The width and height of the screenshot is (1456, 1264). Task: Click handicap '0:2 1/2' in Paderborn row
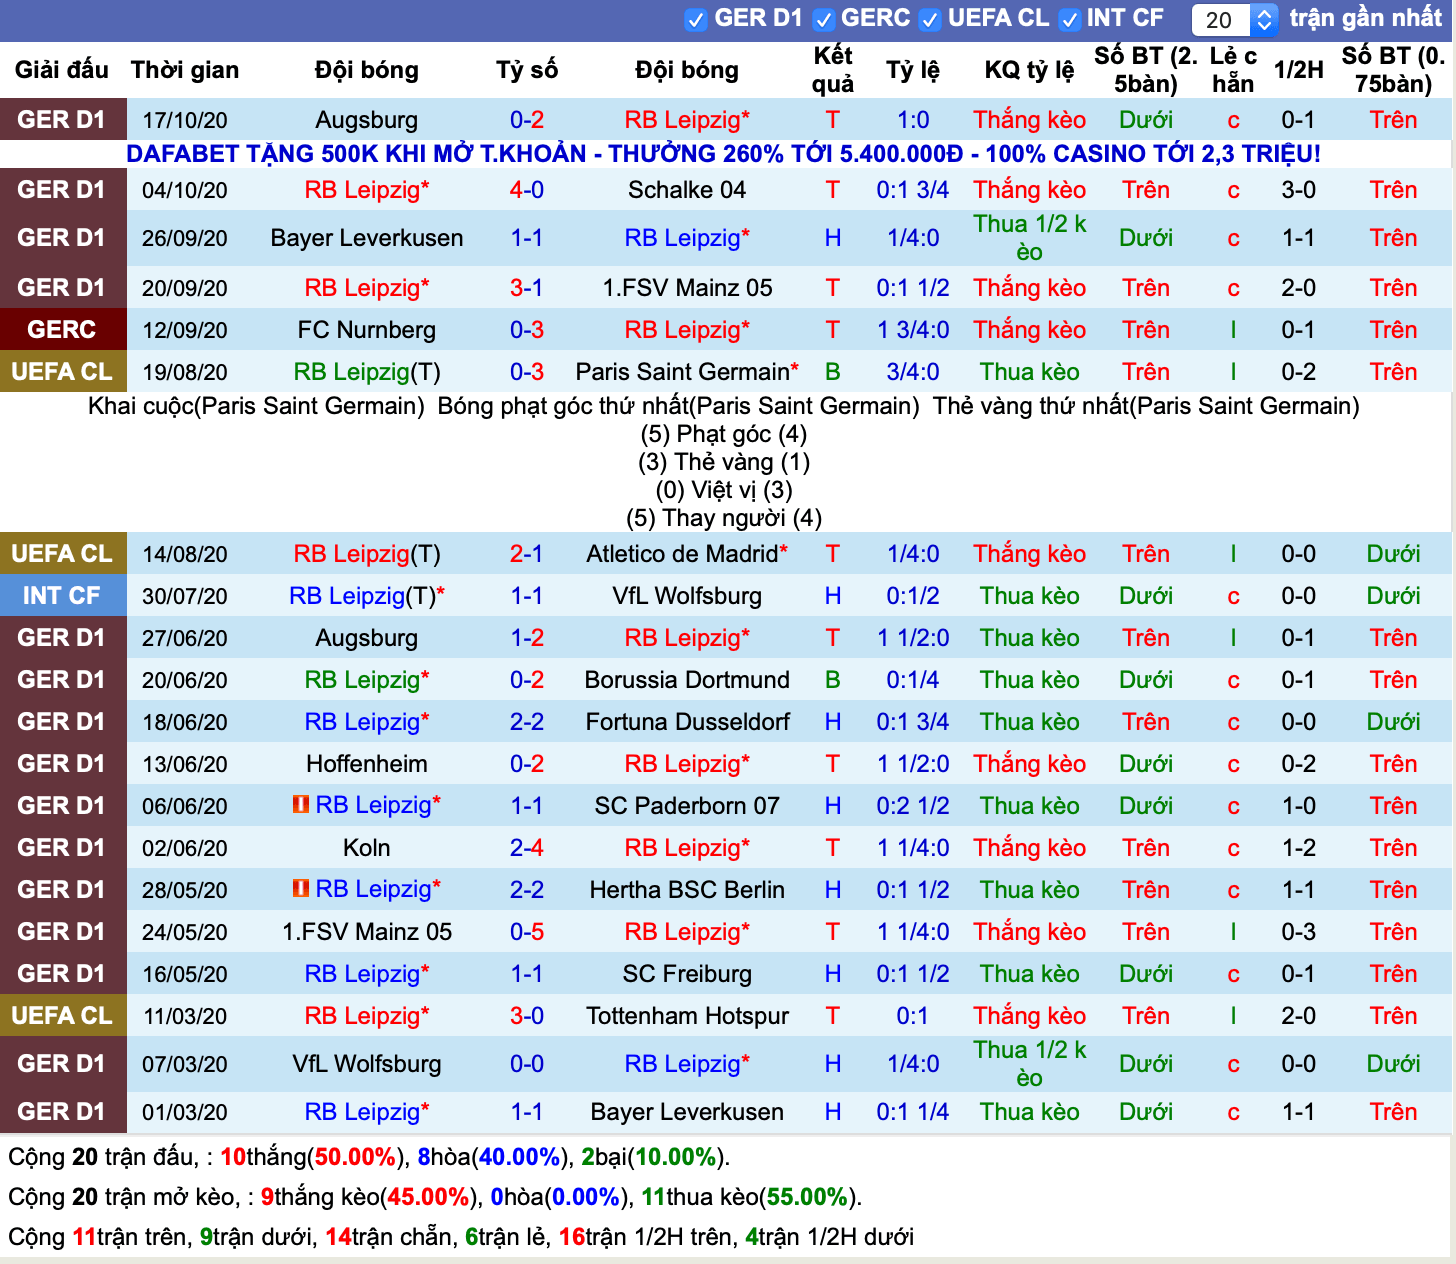click(913, 806)
